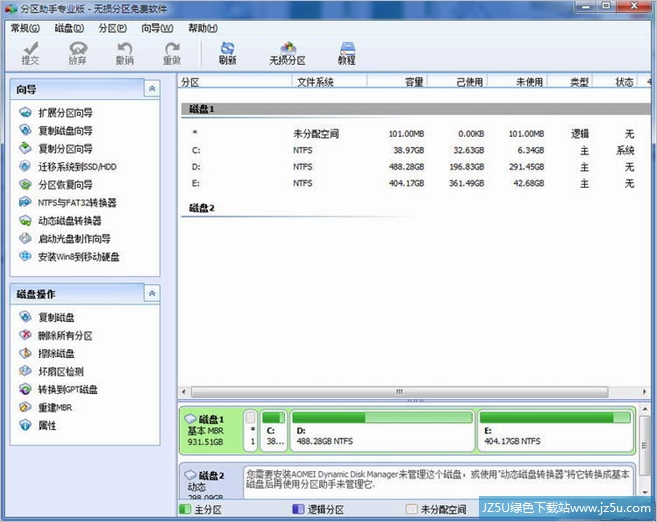
Task: Select 重建MBR operation
Action: click(46, 407)
